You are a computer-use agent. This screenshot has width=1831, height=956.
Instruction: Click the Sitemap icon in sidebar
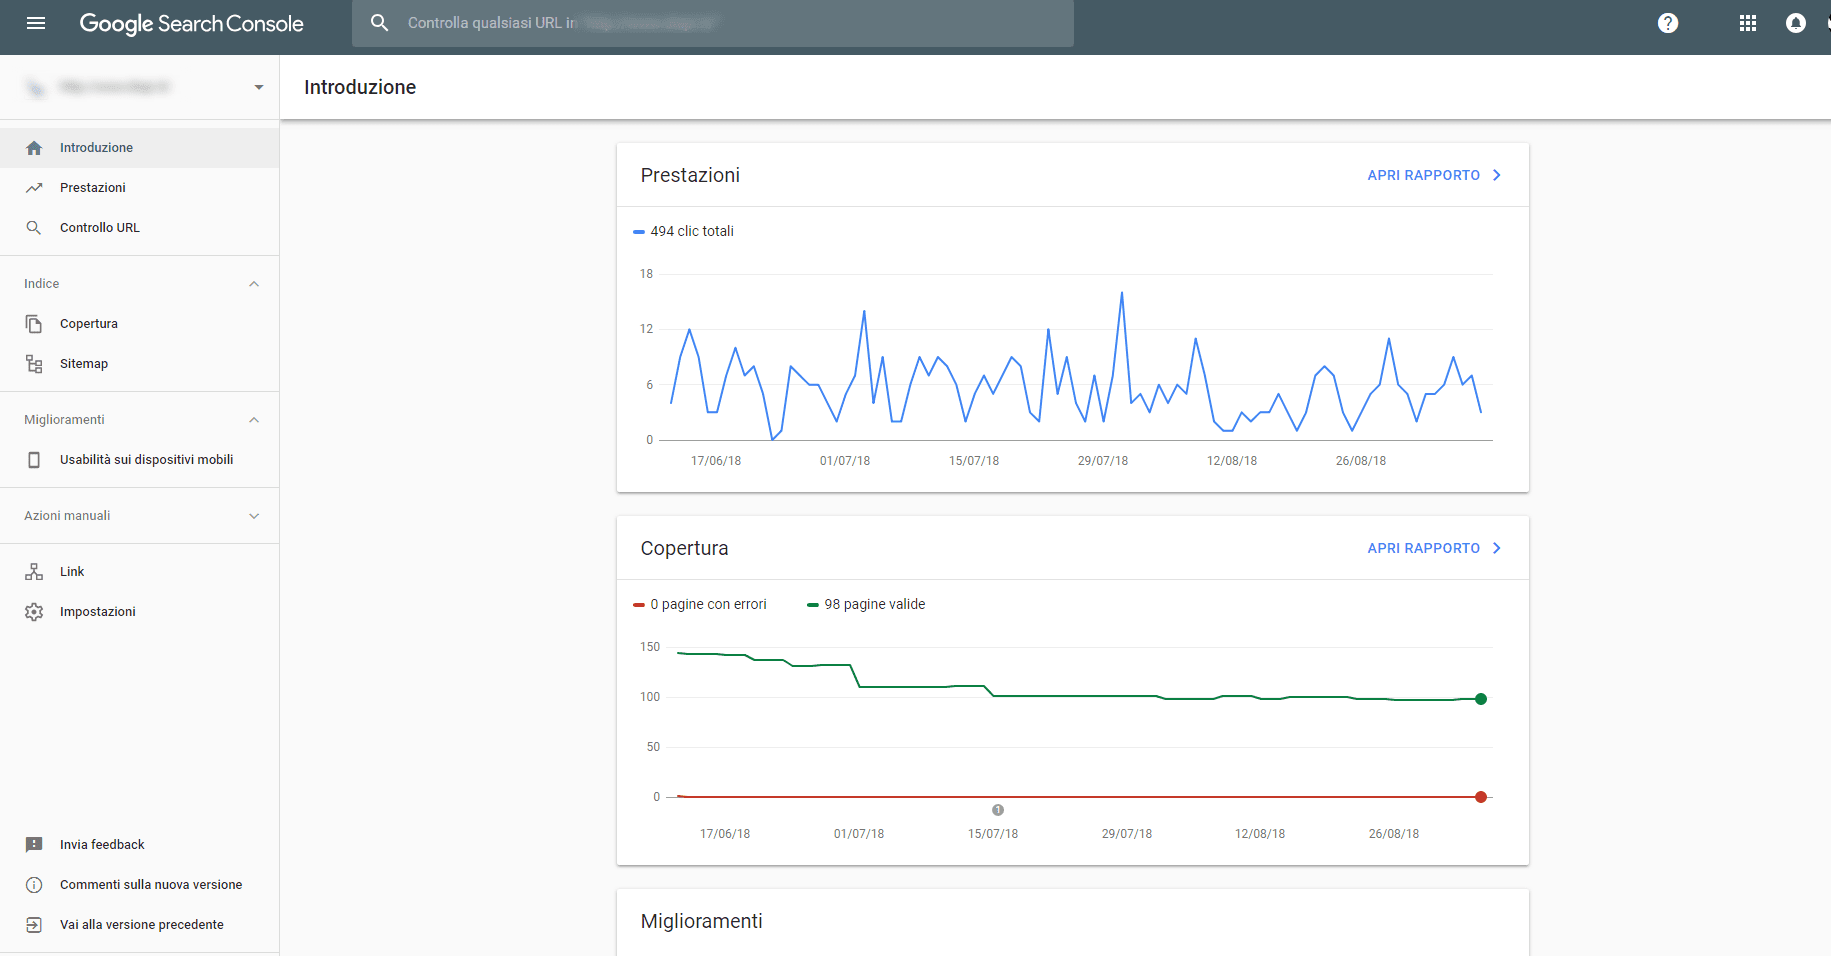34,364
